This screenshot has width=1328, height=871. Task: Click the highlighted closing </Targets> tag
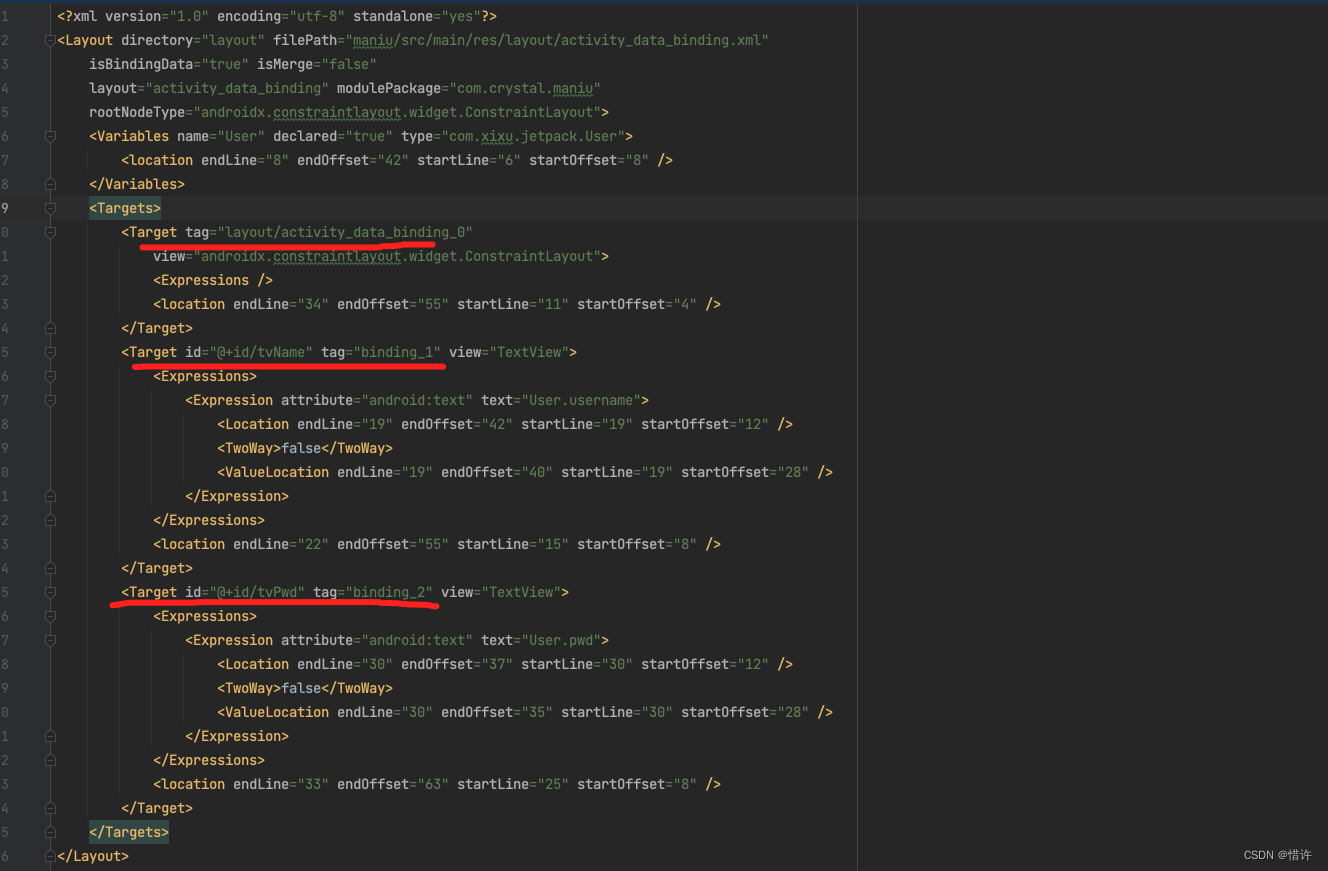(x=129, y=832)
